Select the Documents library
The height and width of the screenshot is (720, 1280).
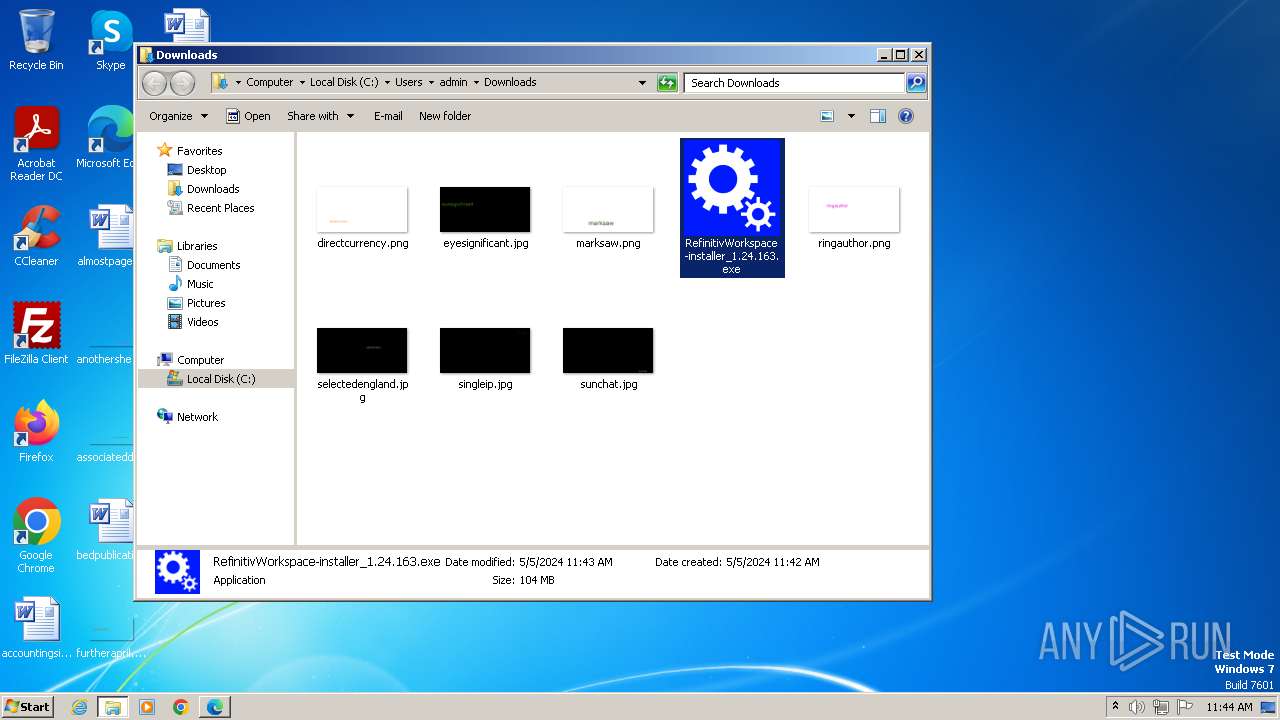tap(213, 265)
